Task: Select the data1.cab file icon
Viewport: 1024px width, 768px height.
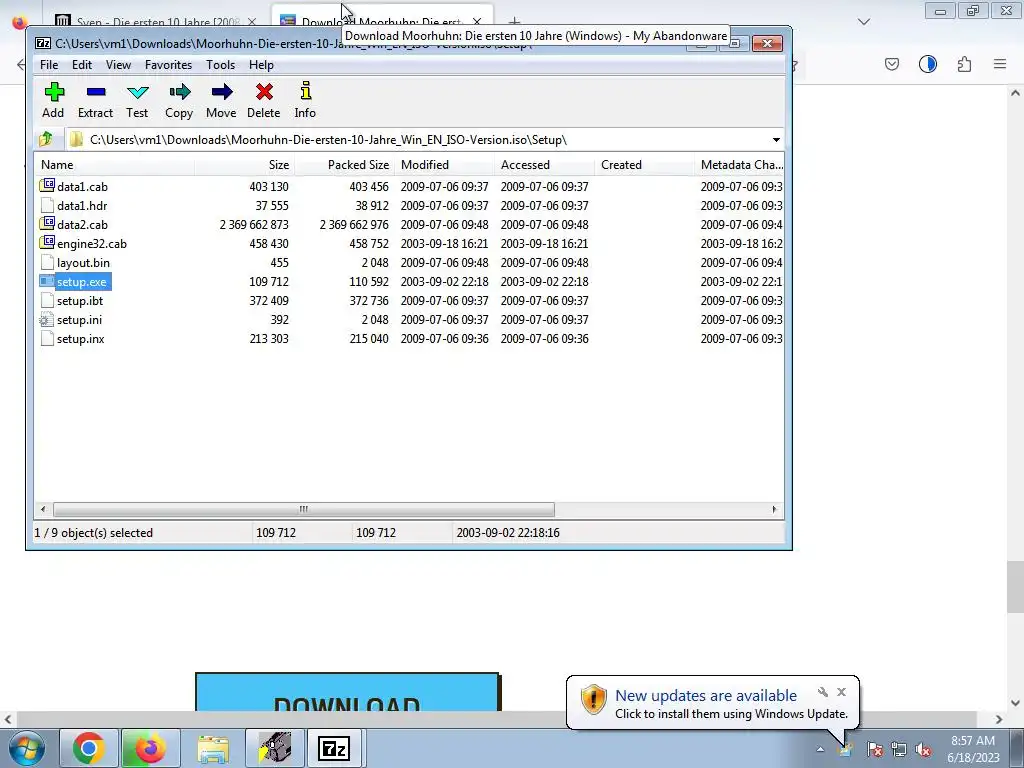Action: point(47,186)
